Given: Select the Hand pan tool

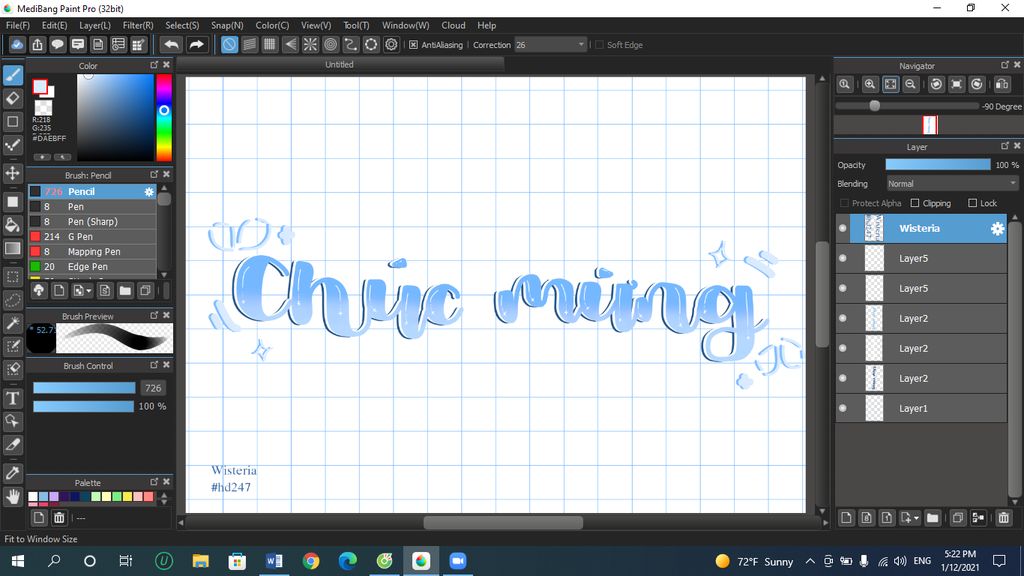Looking at the screenshot, I should coord(12,496).
